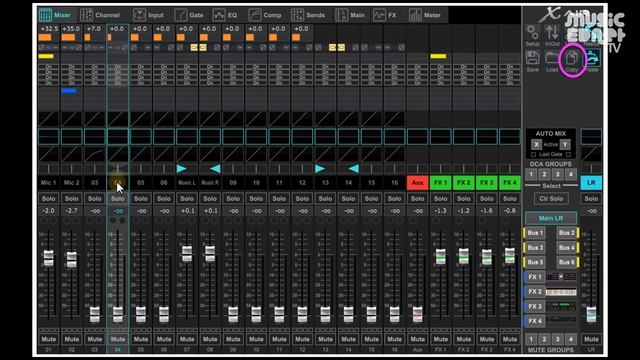Screen dimensions: 640x360
Task: Switch to the Channel tab
Action: [100, 15]
